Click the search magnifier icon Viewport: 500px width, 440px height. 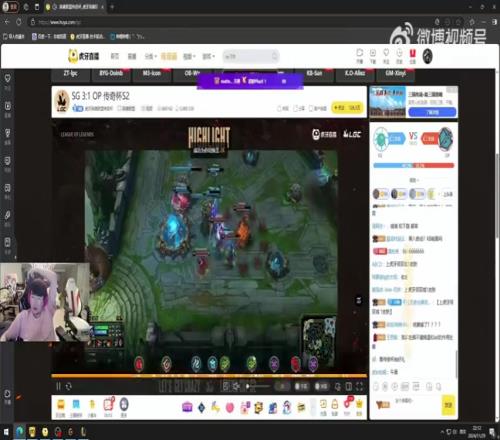click(274, 56)
